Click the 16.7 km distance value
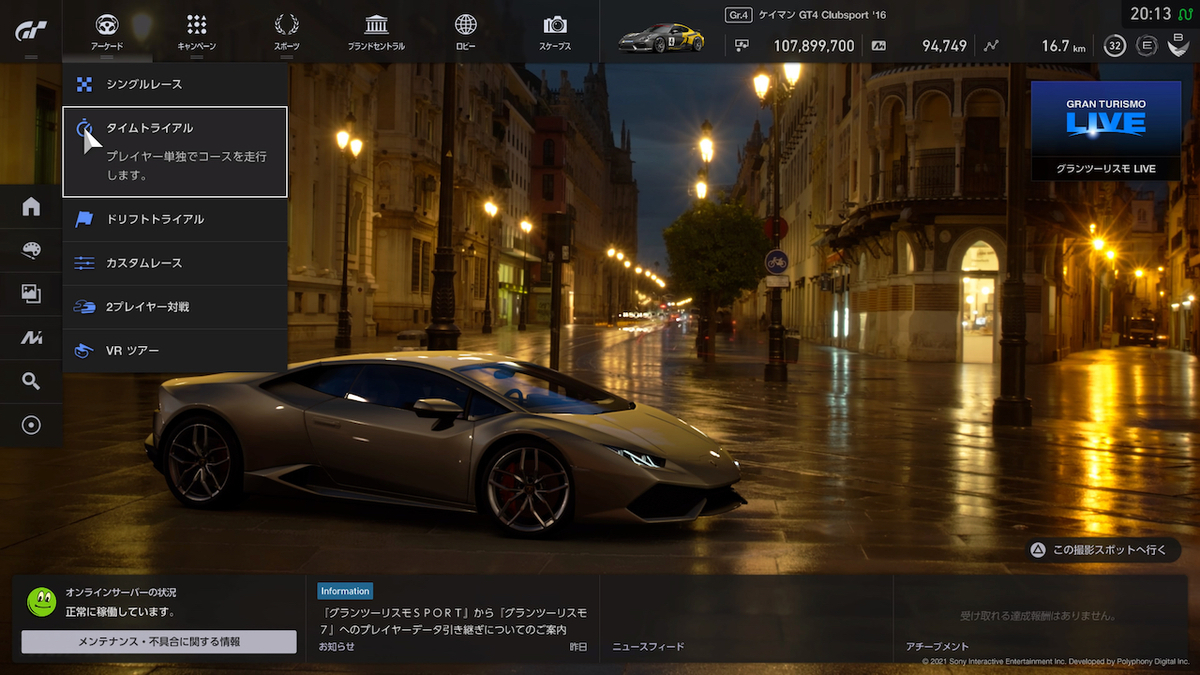The image size is (1200, 675). [x=1064, y=46]
